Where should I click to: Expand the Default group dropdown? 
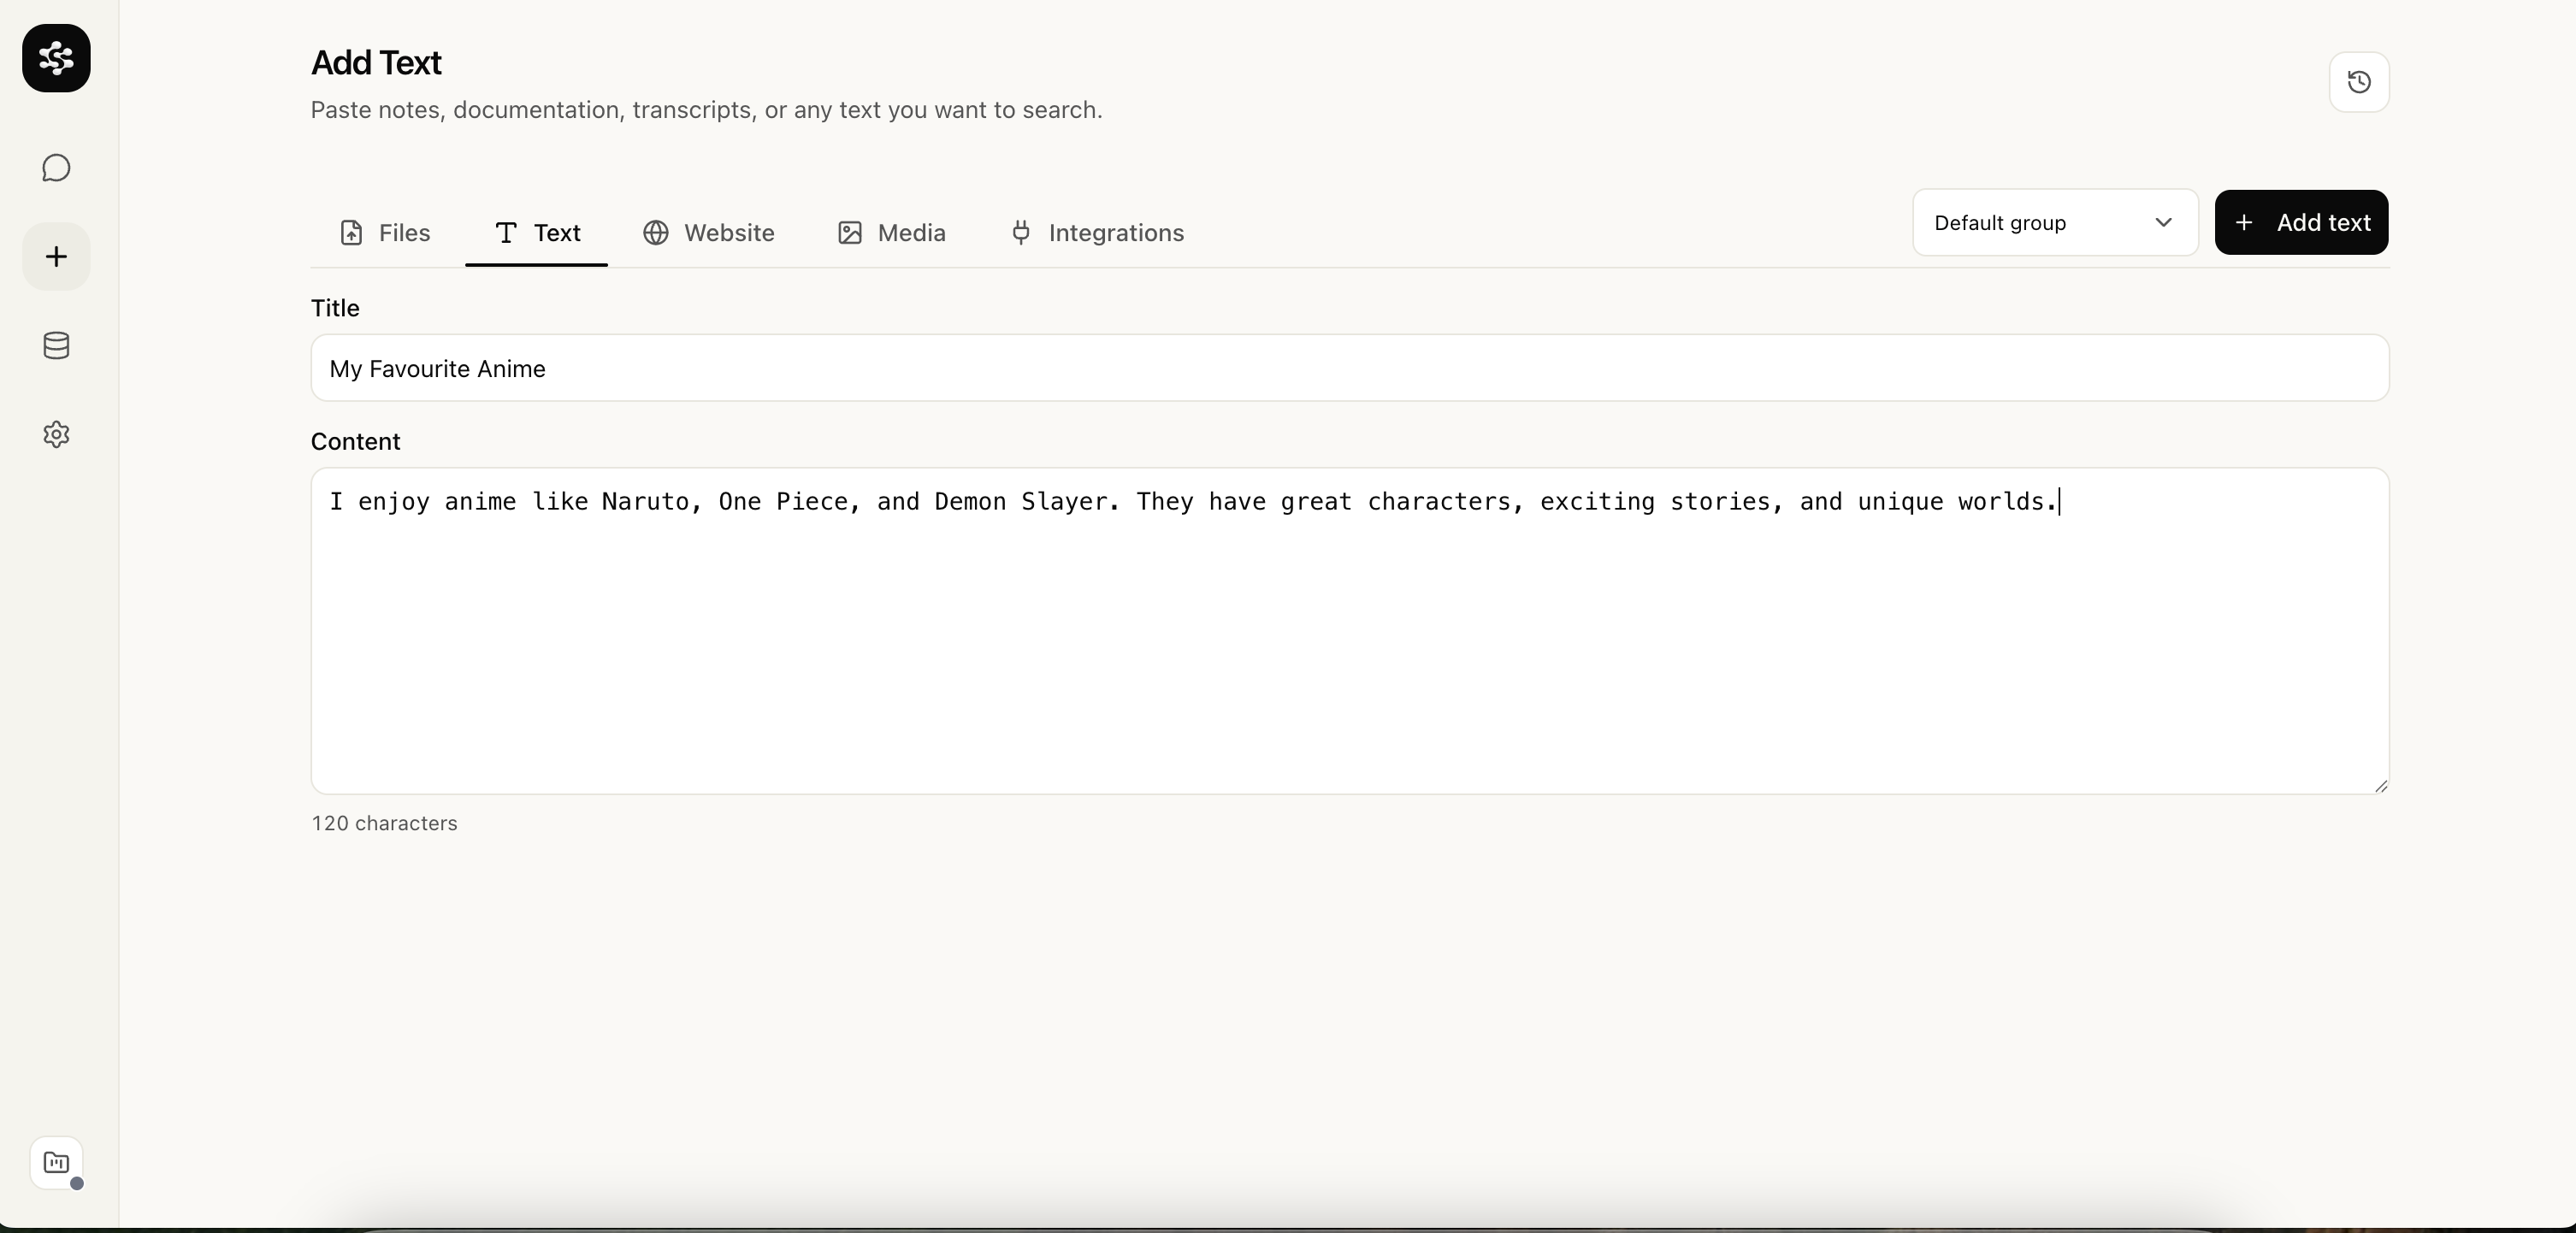coord(2055,222)
